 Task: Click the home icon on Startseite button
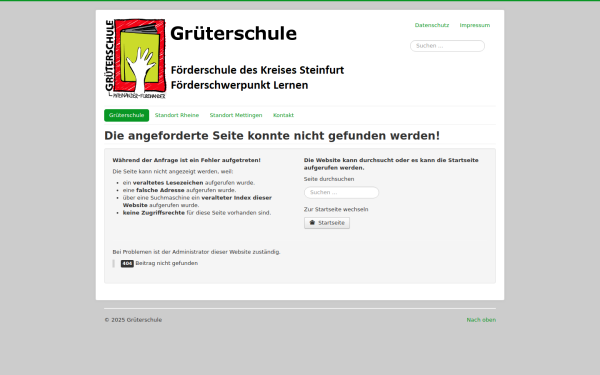(x=312, y=223)
